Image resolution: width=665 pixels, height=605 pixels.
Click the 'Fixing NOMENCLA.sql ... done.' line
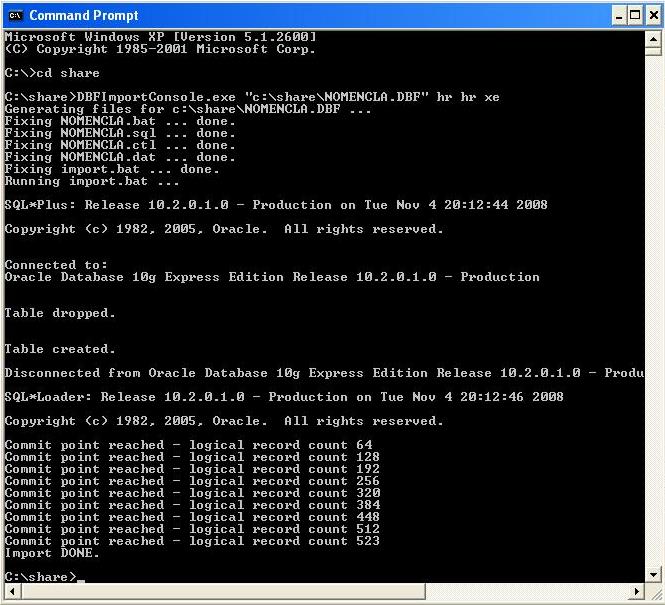point(120,133)
